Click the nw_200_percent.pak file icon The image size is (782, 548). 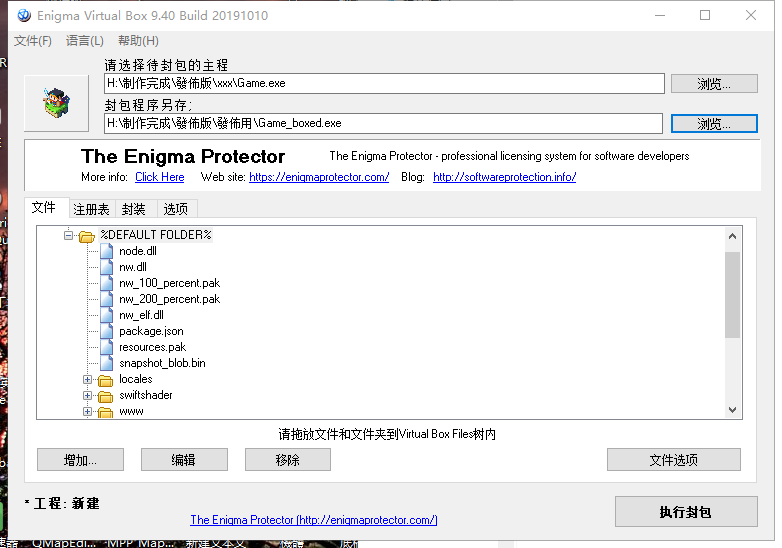106,299
